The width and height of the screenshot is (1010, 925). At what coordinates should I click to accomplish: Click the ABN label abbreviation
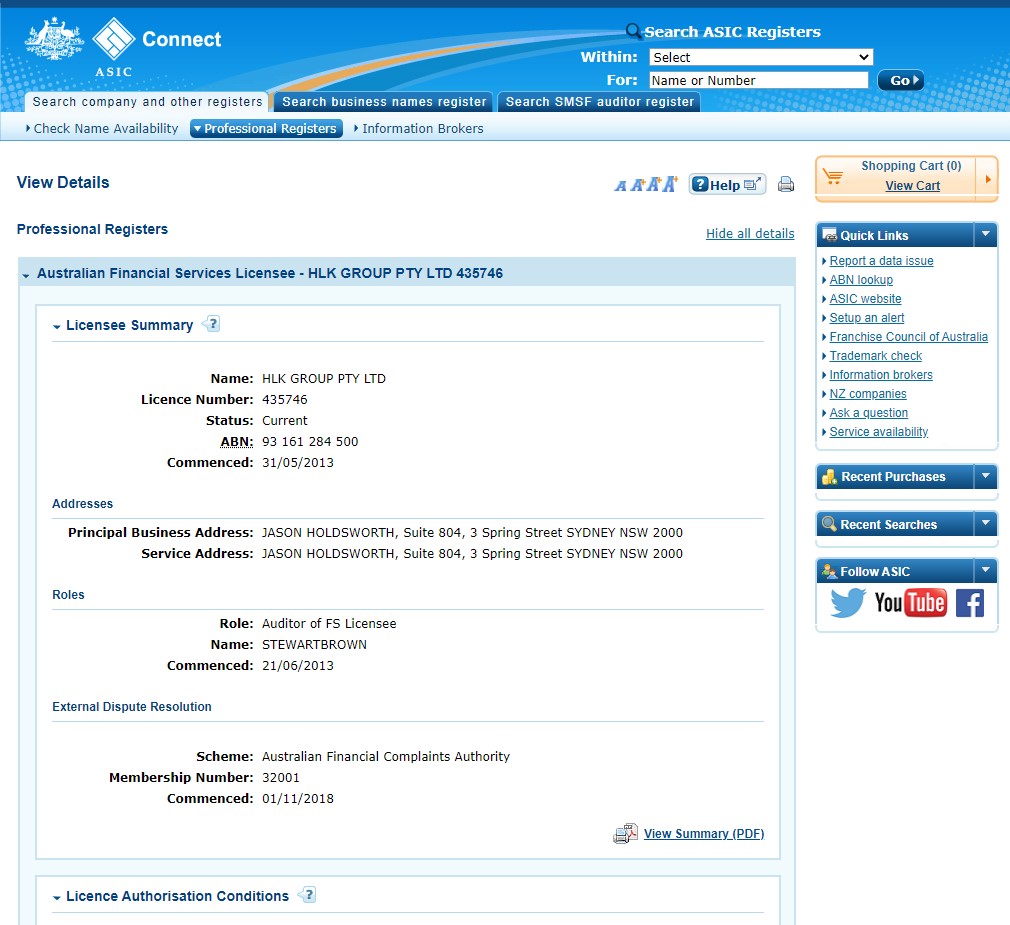pos(236,441)
